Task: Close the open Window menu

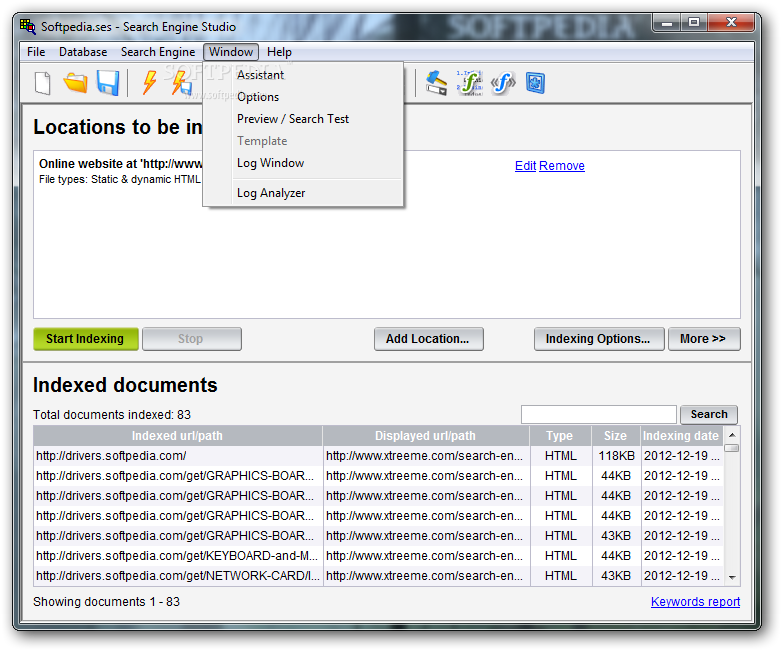Action: [230, 52]
